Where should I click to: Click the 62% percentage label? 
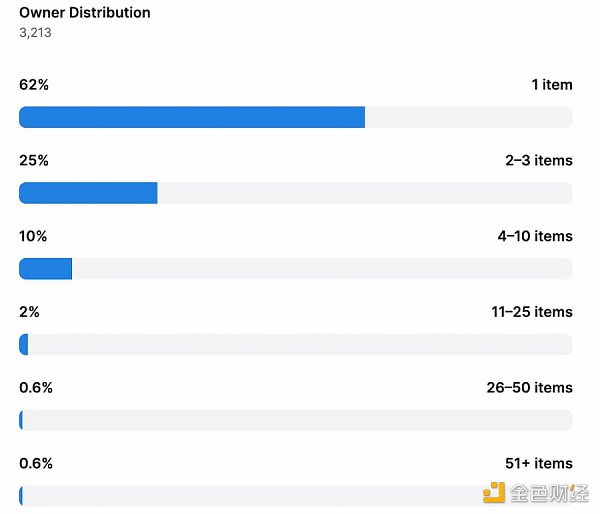(x=34, y=85)
